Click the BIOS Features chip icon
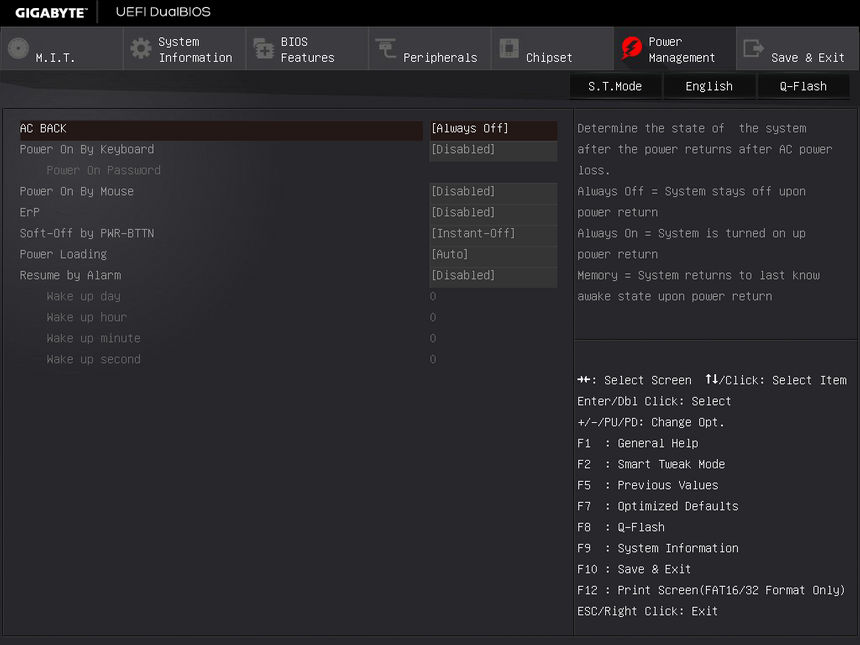860x645 pixels. [264, 49]
